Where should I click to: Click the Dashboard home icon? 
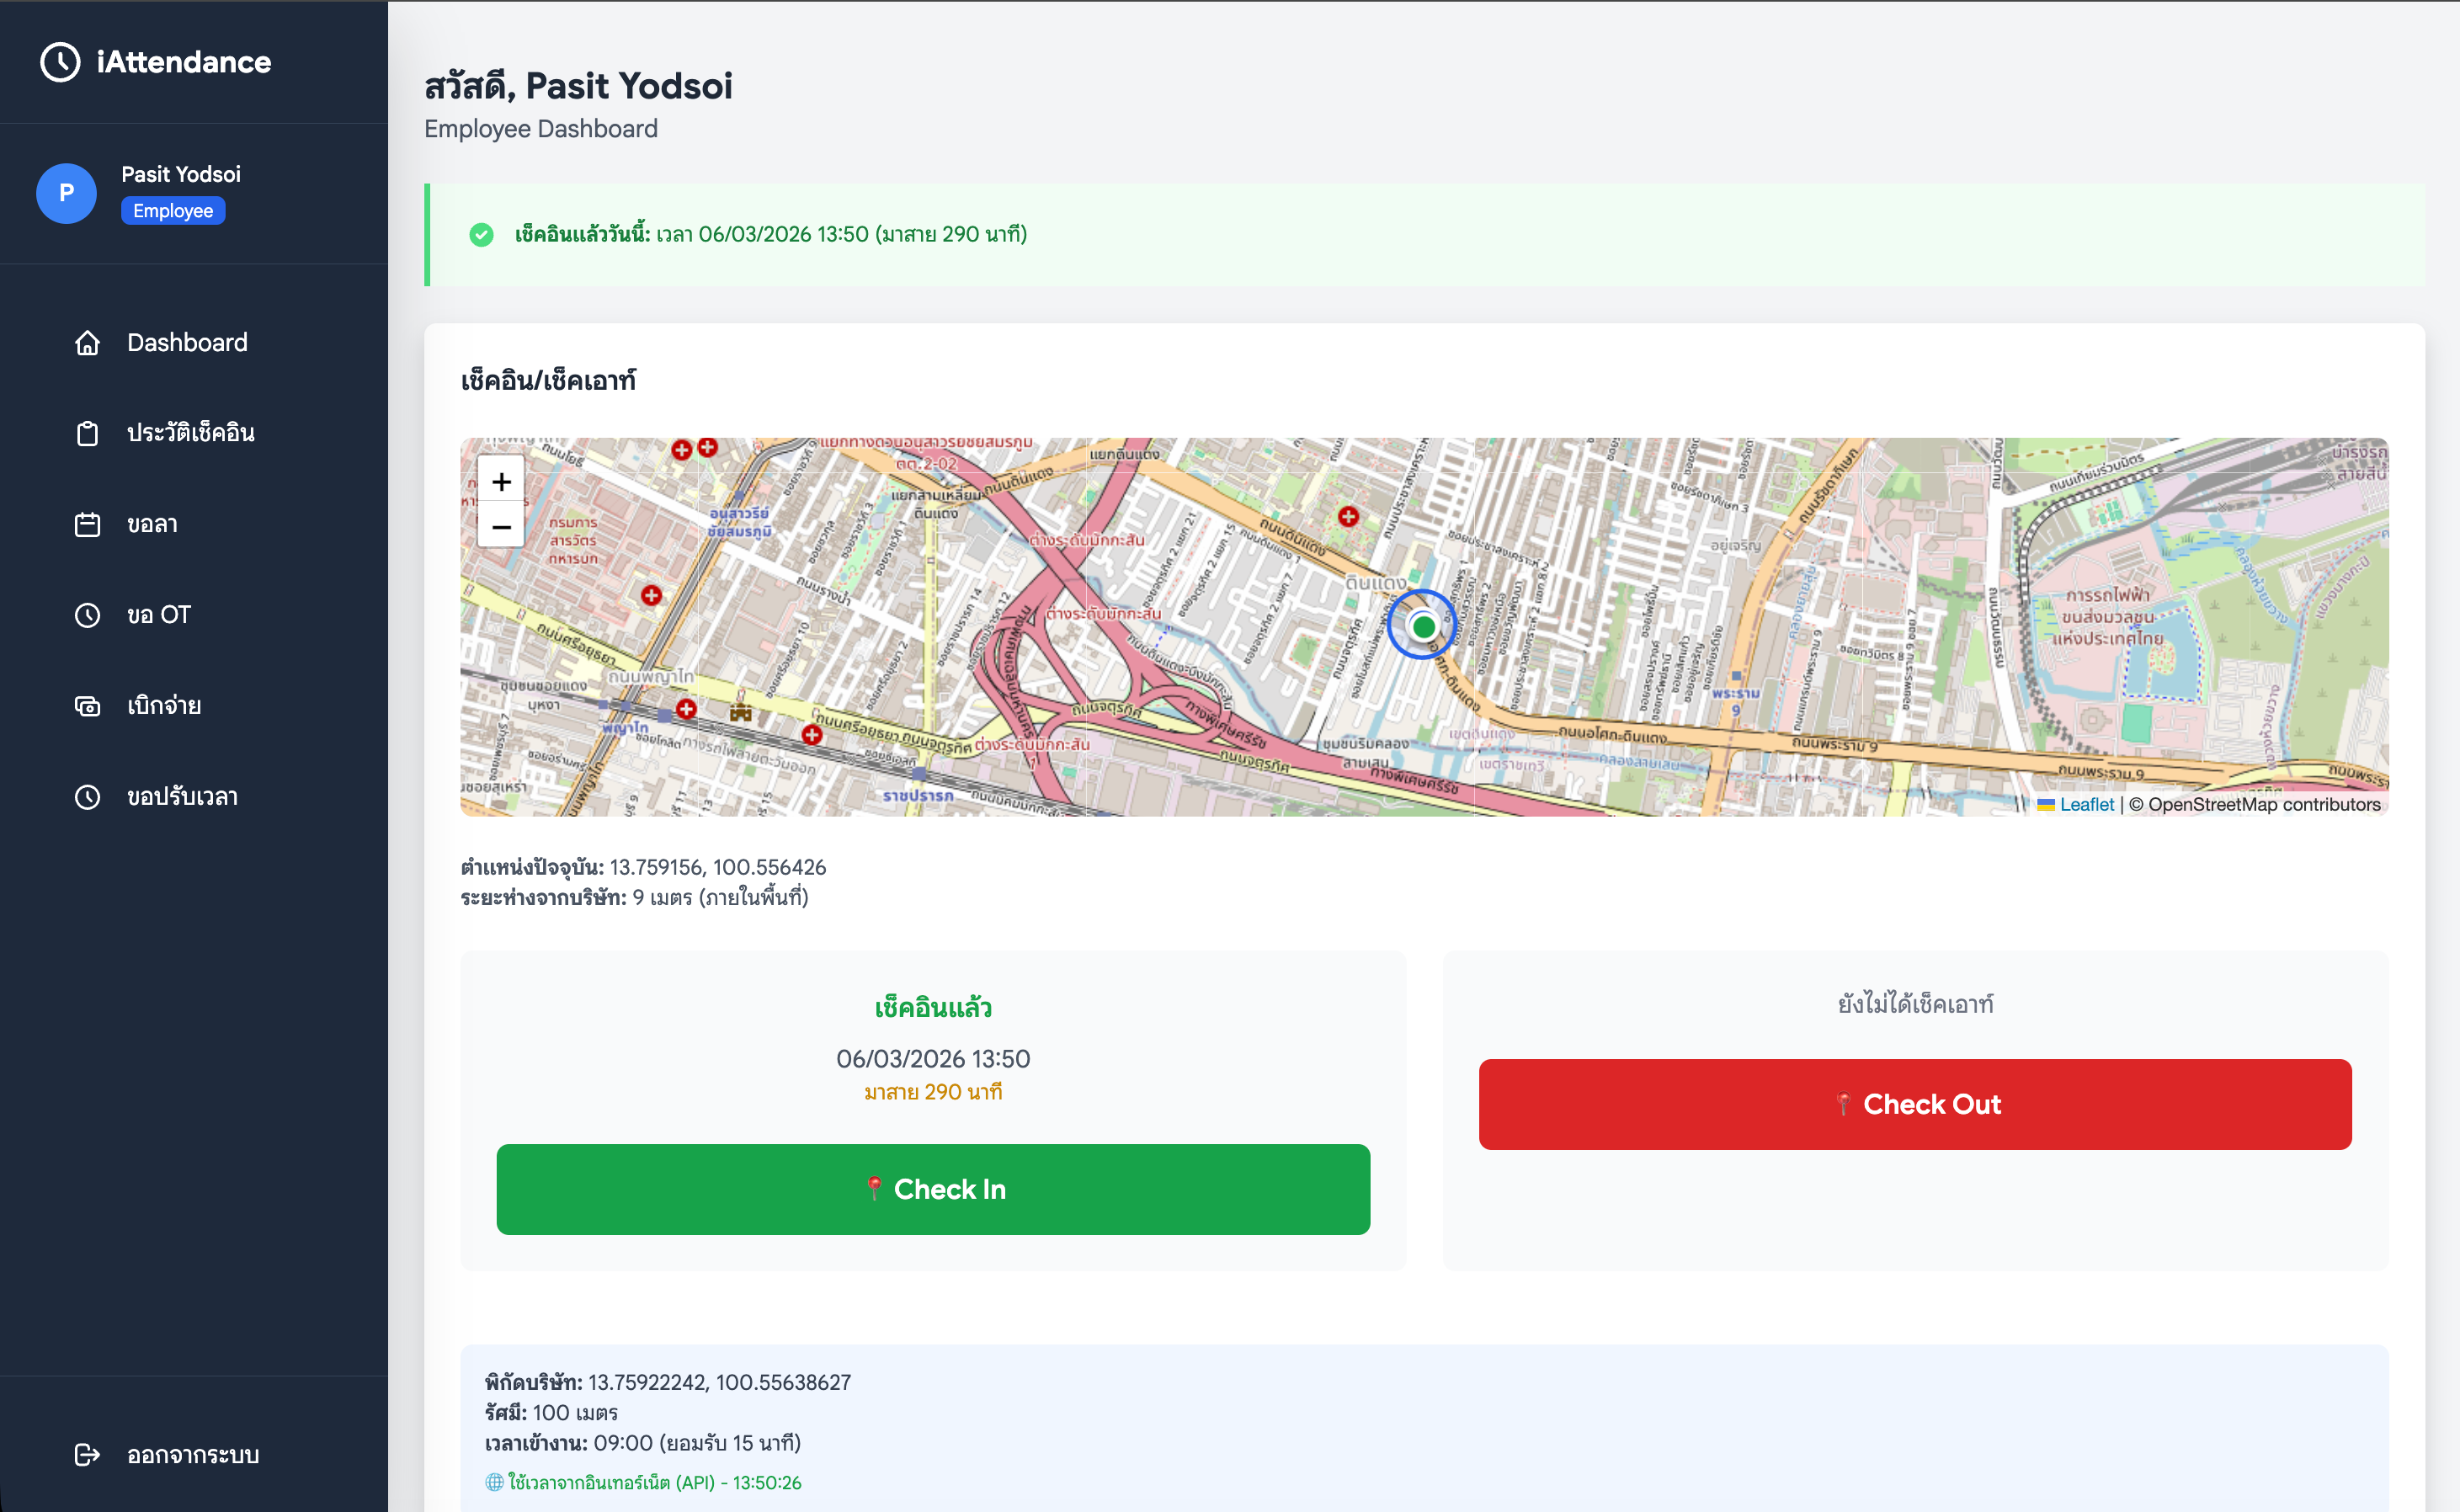coord(87,343)
